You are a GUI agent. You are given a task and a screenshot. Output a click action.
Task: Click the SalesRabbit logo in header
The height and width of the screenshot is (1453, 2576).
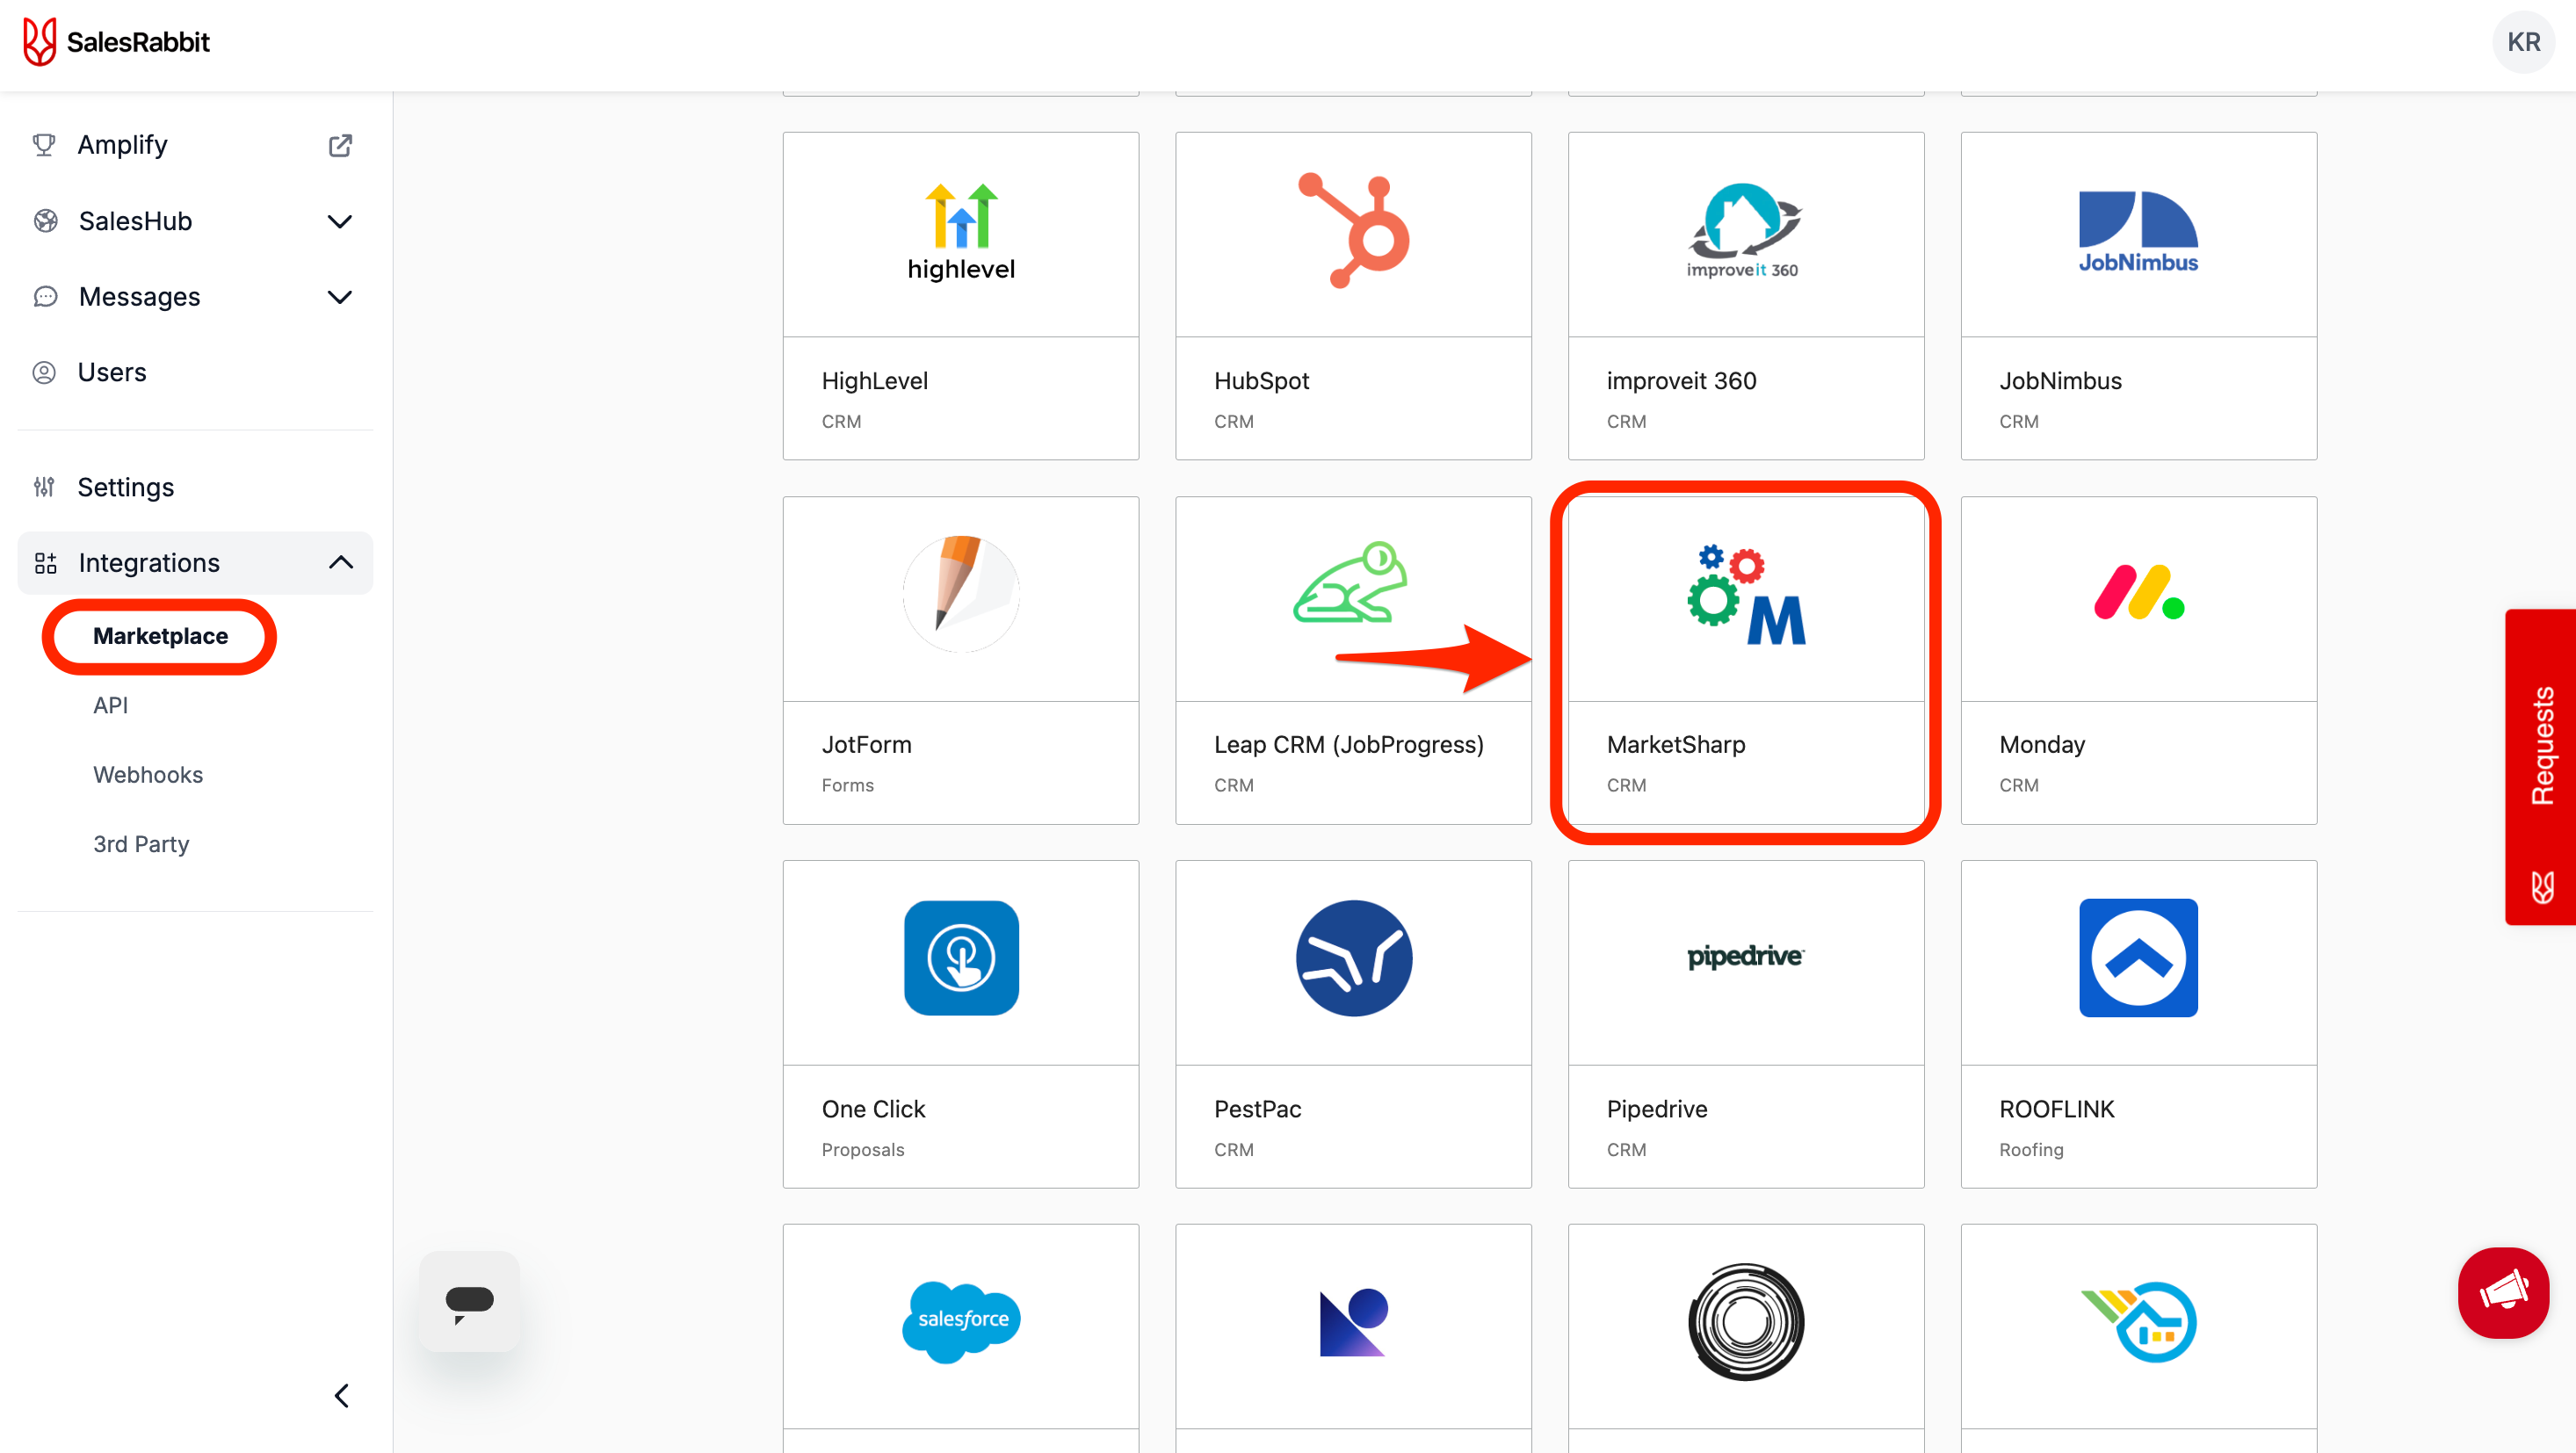116,42
